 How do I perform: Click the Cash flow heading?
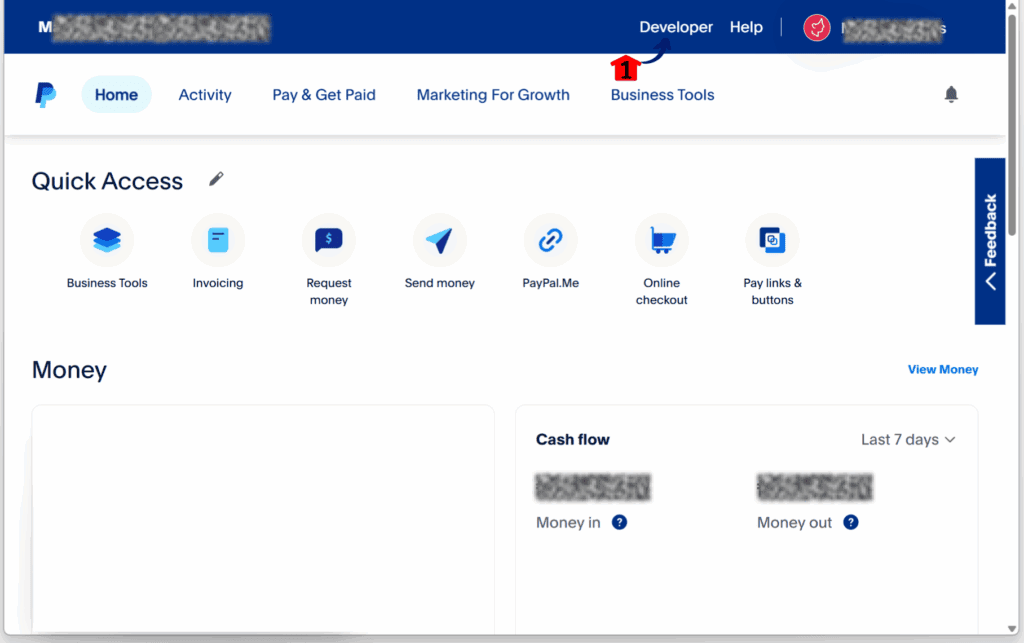click(x=573, y=439)
